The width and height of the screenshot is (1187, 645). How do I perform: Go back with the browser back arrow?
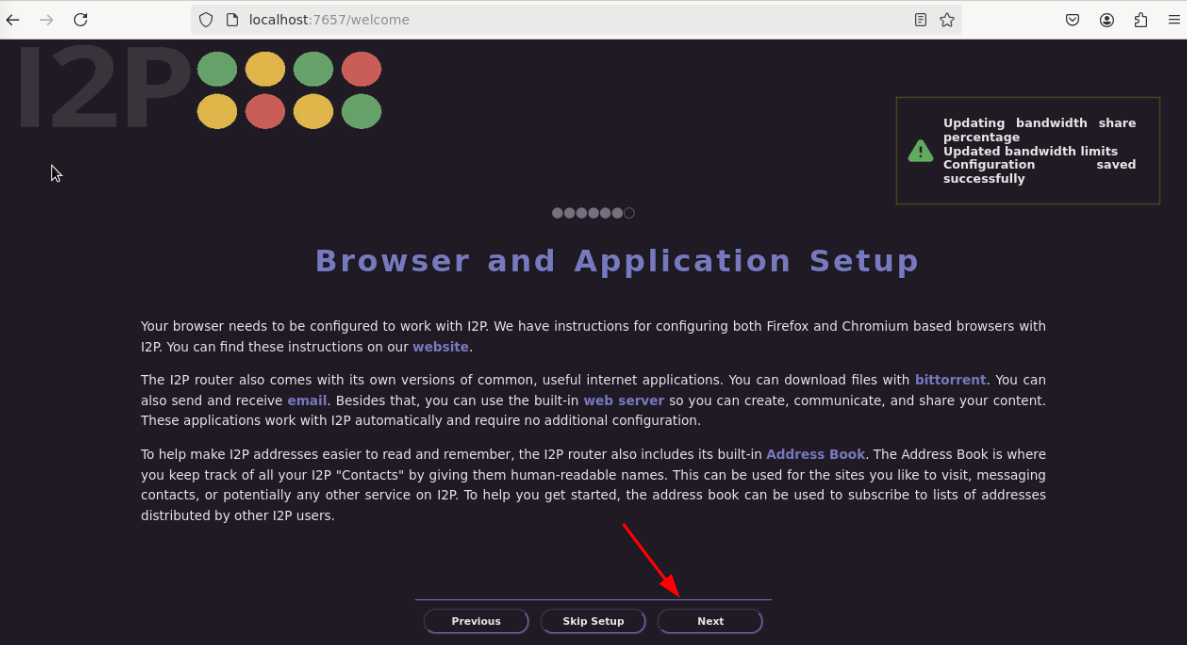click(13, 20)
